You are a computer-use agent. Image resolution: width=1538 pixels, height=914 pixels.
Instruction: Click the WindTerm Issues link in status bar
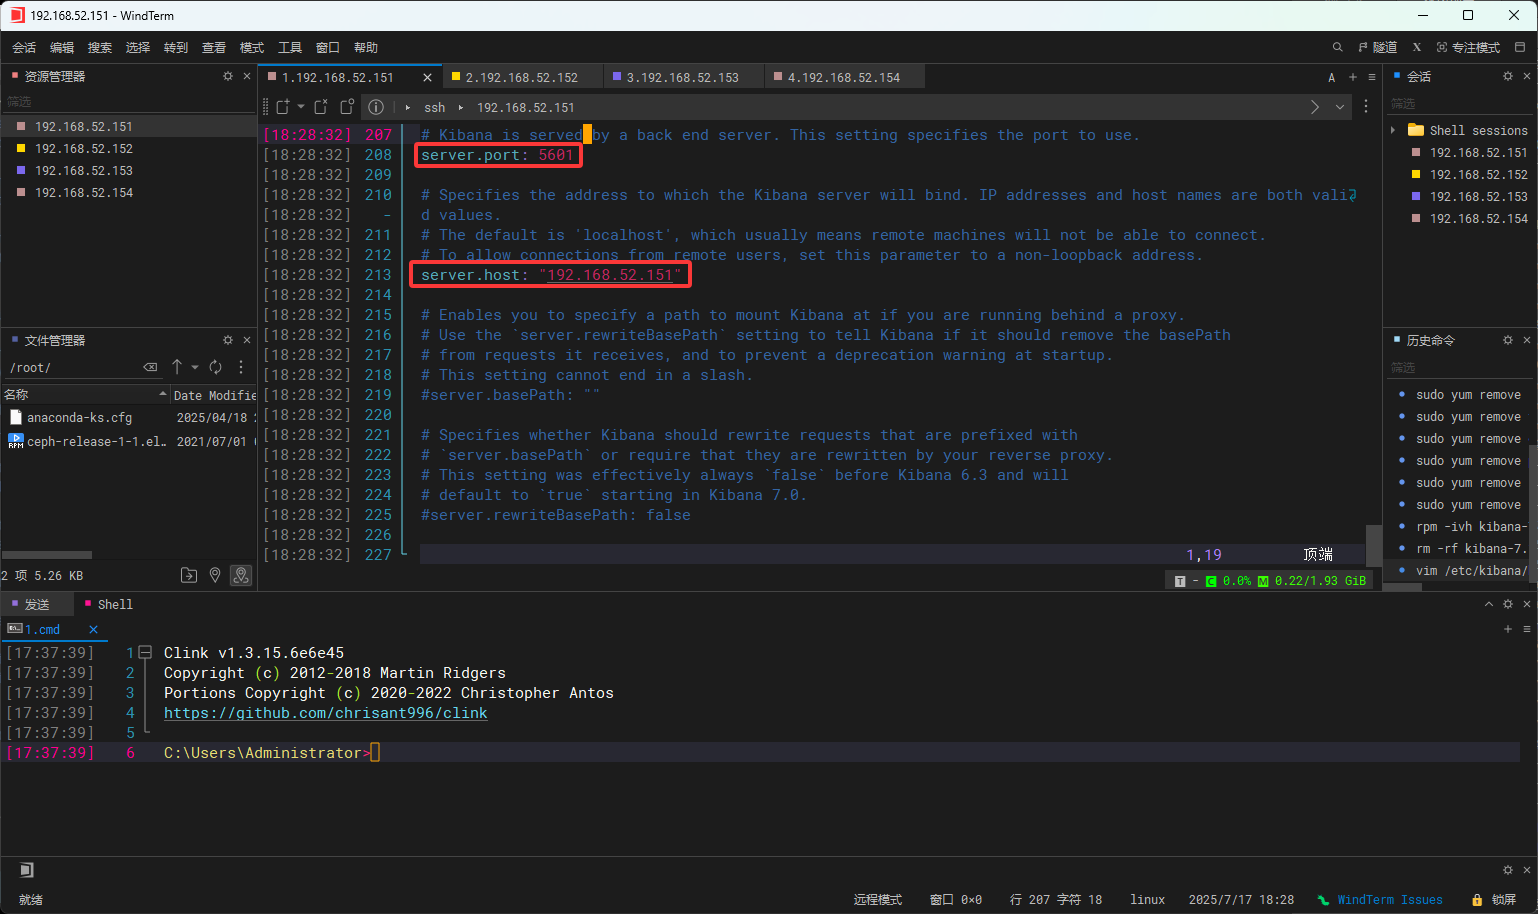1390,899
